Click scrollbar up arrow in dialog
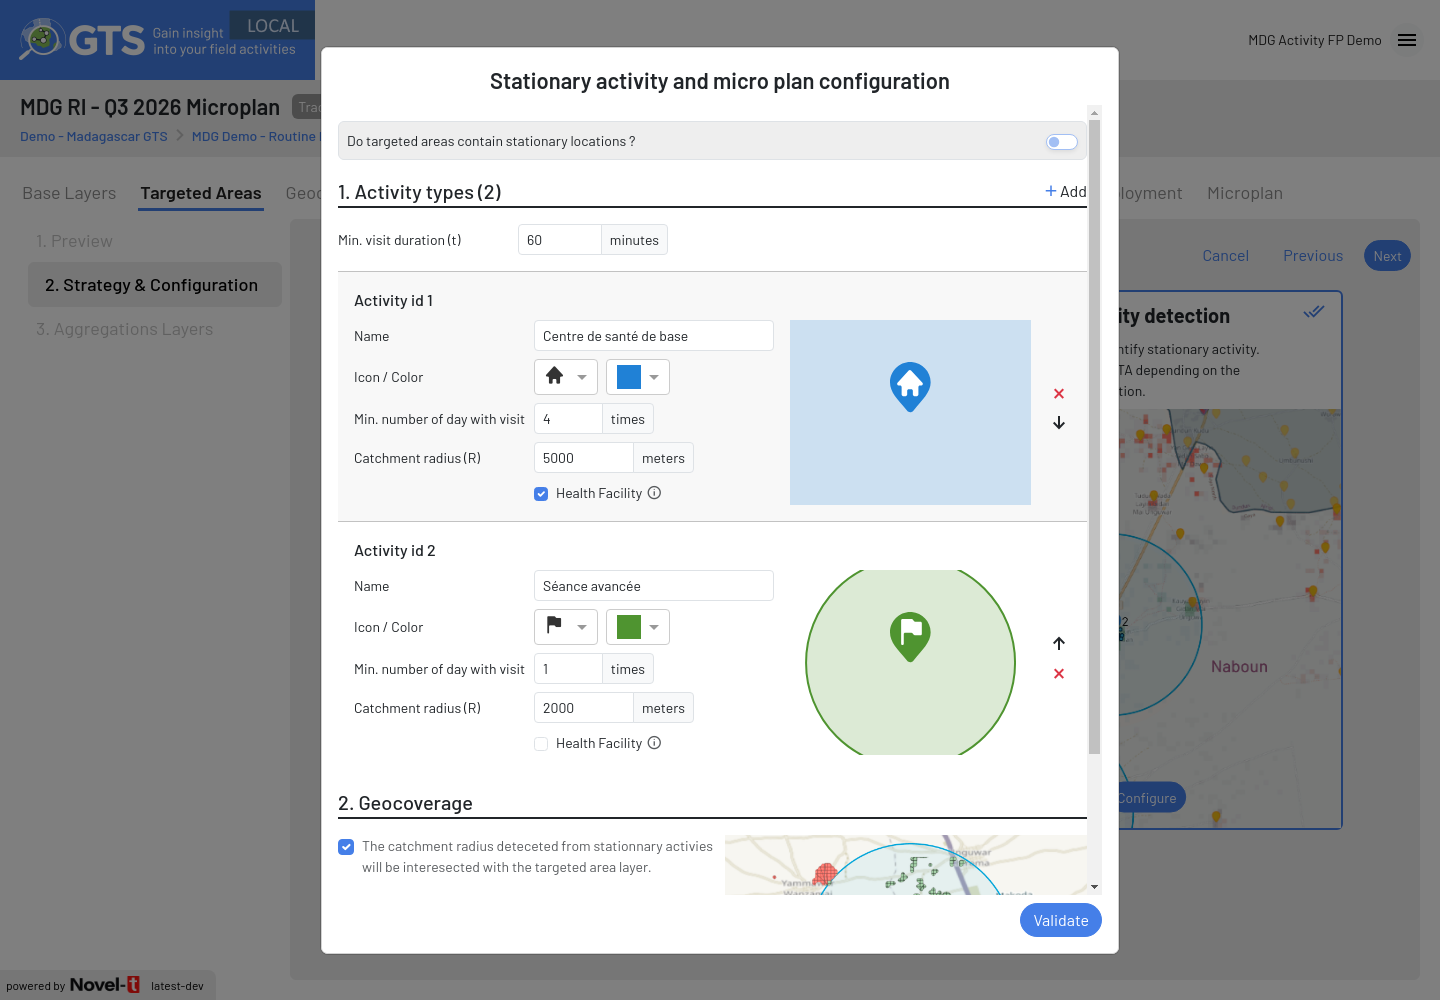Viewport: 1440px width, 1000px height. coord(1094,112)
